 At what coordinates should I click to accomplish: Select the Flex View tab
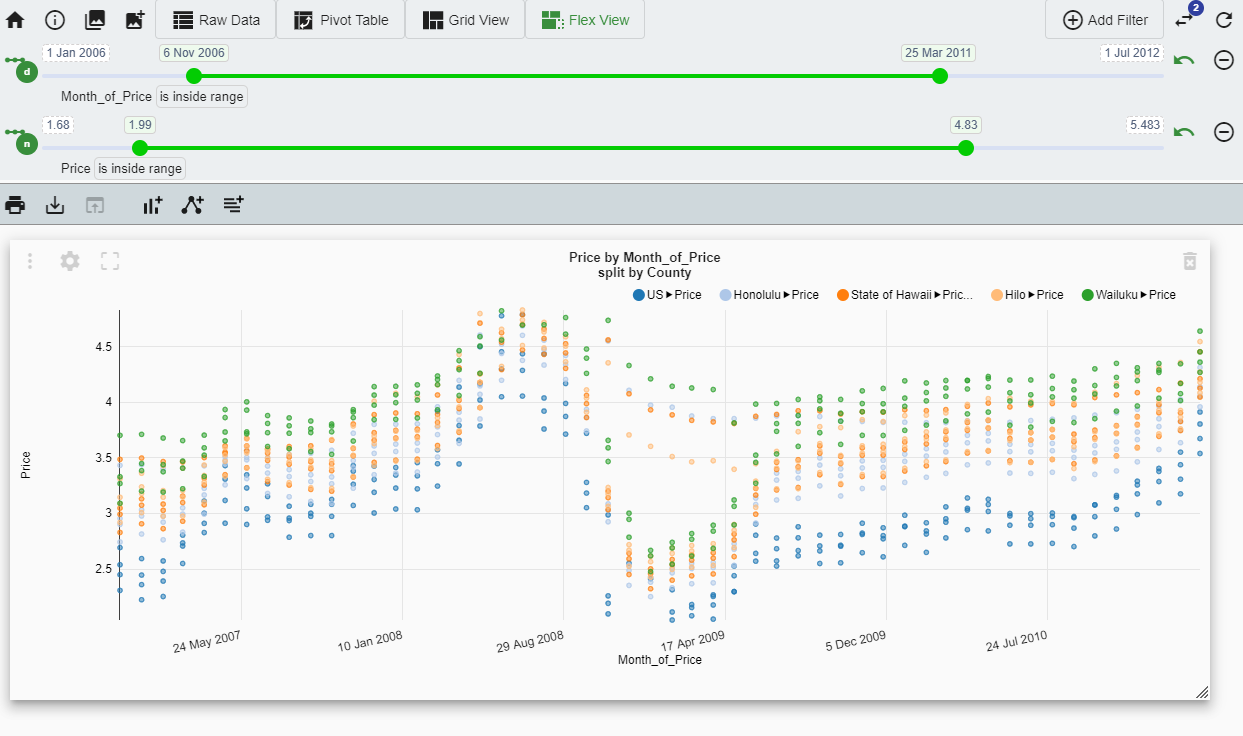pos(585,20)
